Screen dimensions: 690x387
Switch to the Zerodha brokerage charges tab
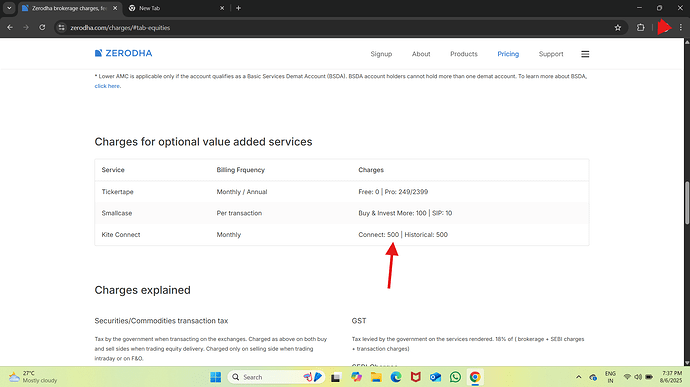(70, 8)
